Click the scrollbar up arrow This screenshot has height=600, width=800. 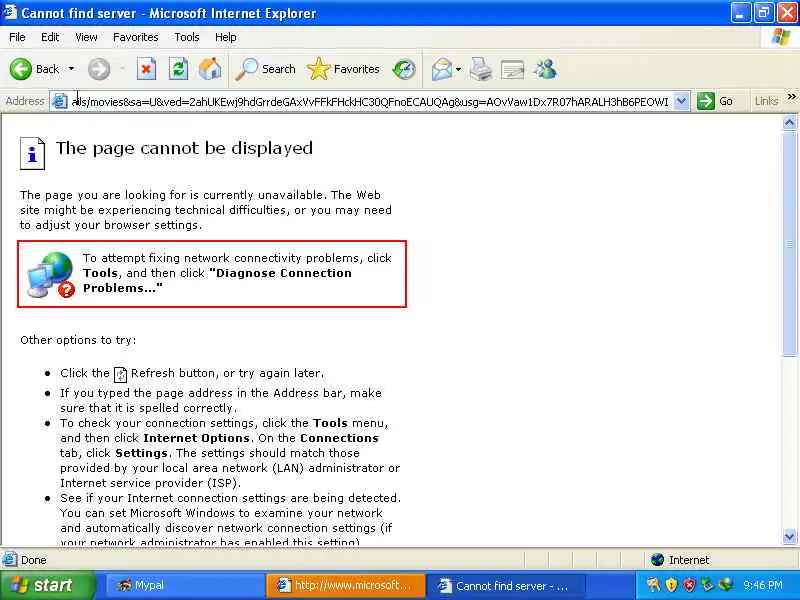pyautogui.click(x=789, y=122)
